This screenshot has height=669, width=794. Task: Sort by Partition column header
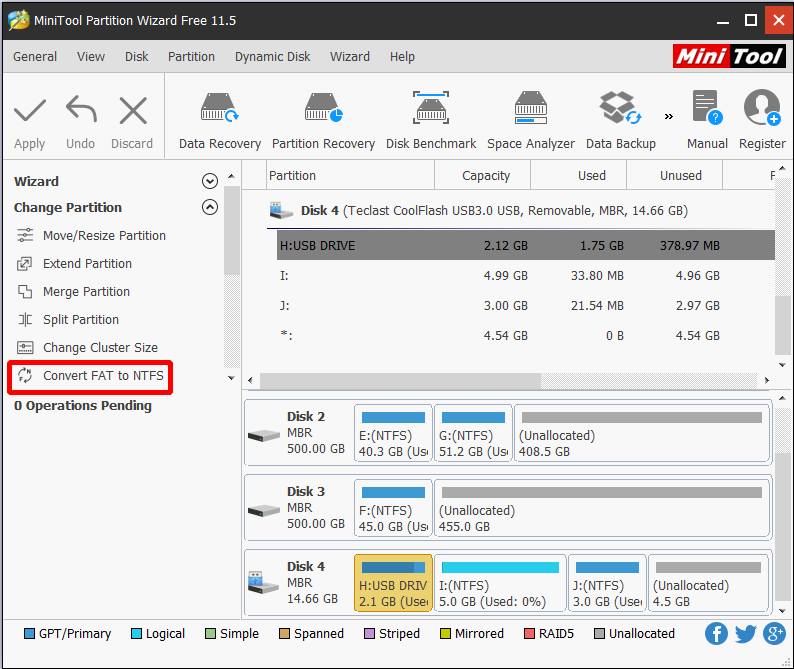coord(350,175)
